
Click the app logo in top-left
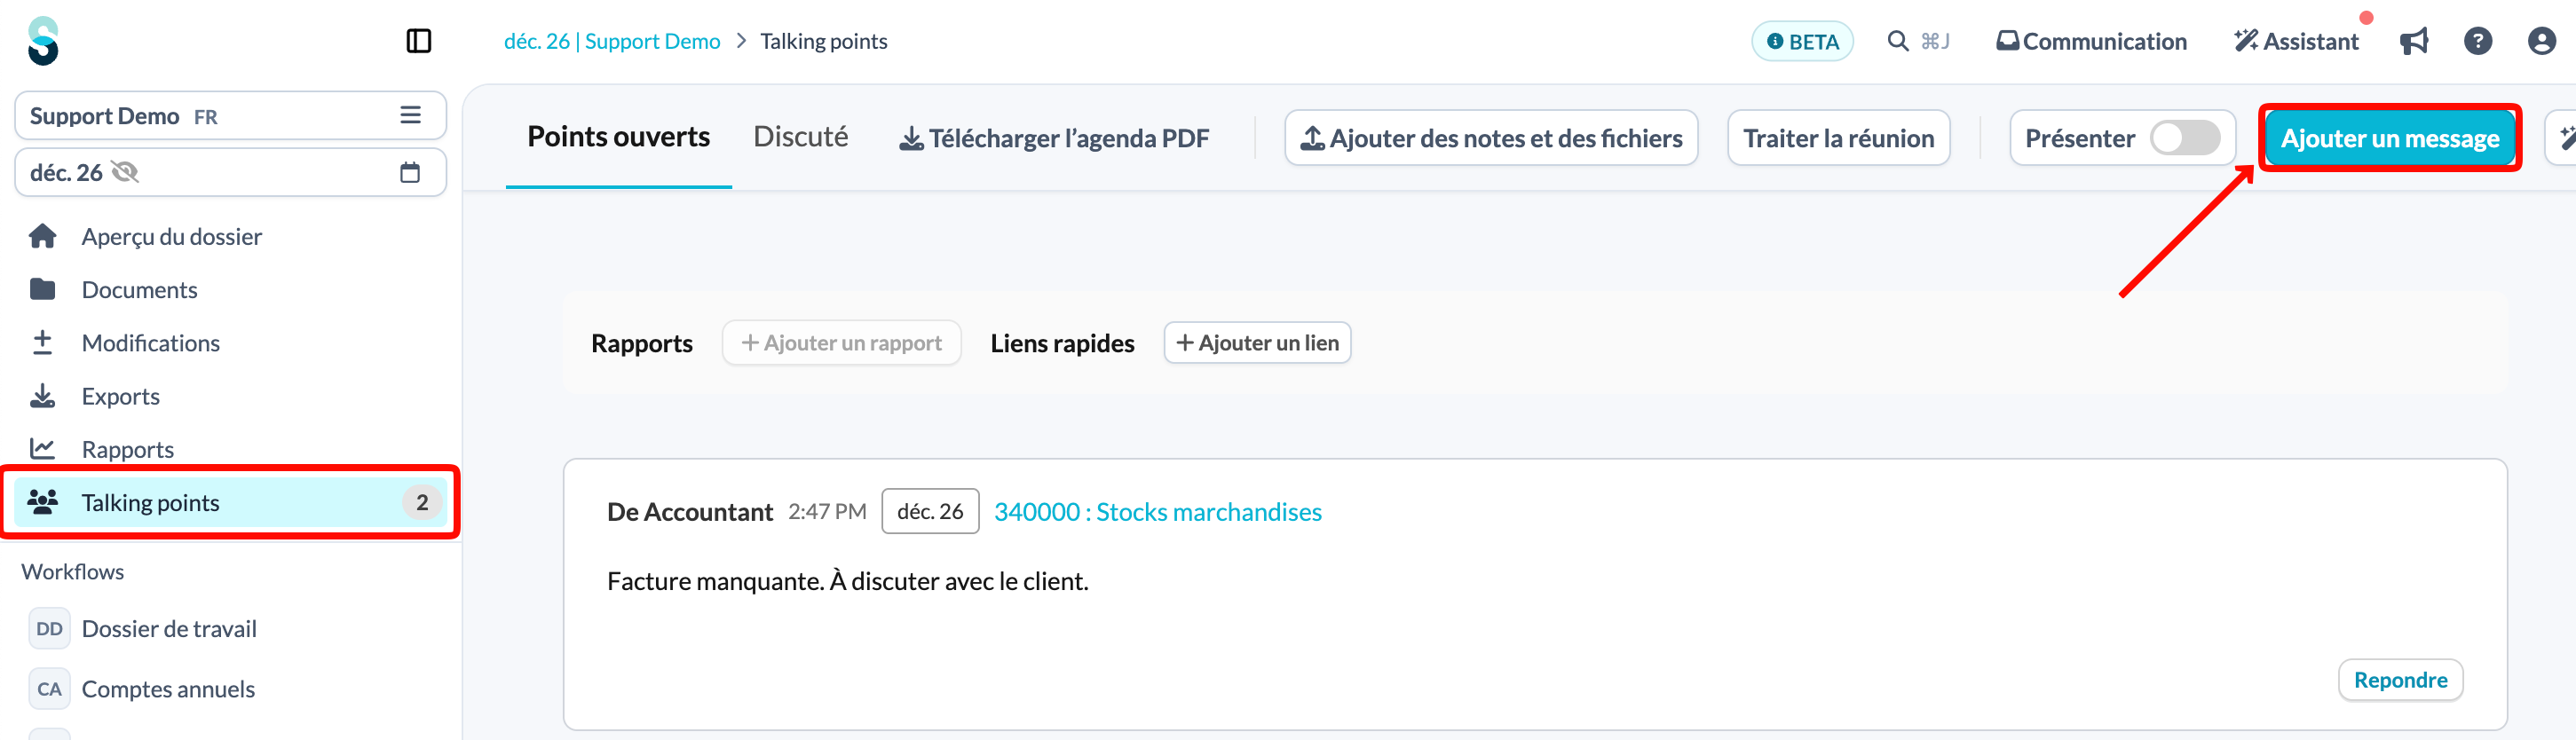point(43,41)
